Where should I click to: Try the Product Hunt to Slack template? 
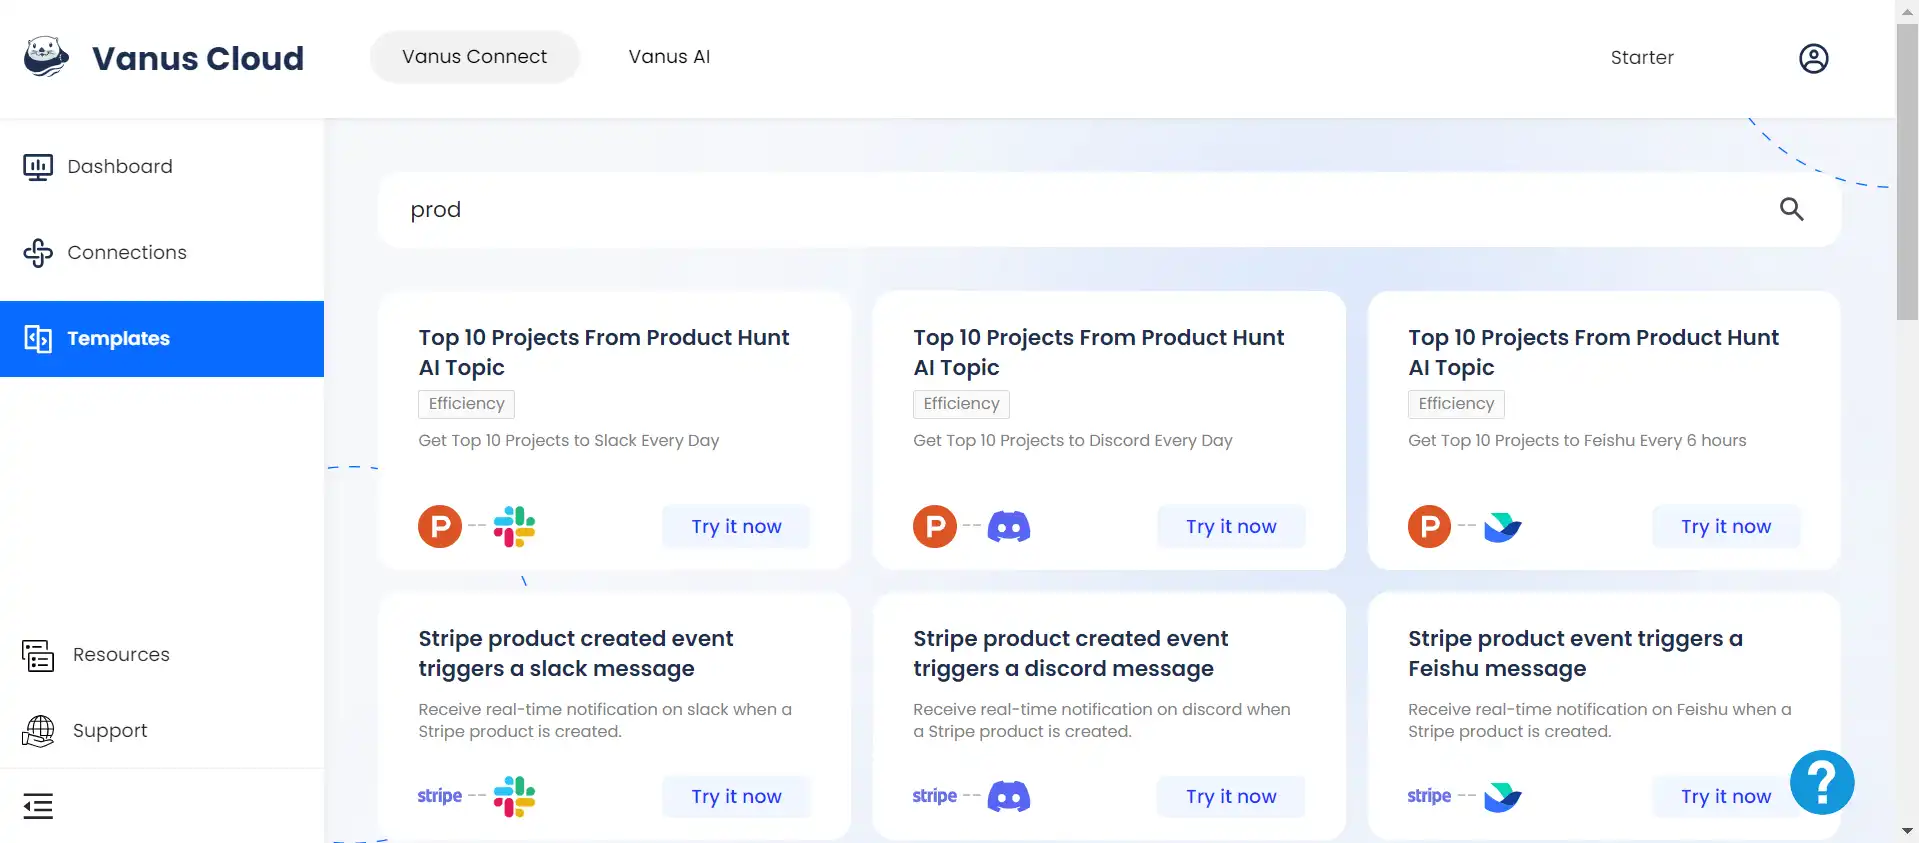[736, 526]
